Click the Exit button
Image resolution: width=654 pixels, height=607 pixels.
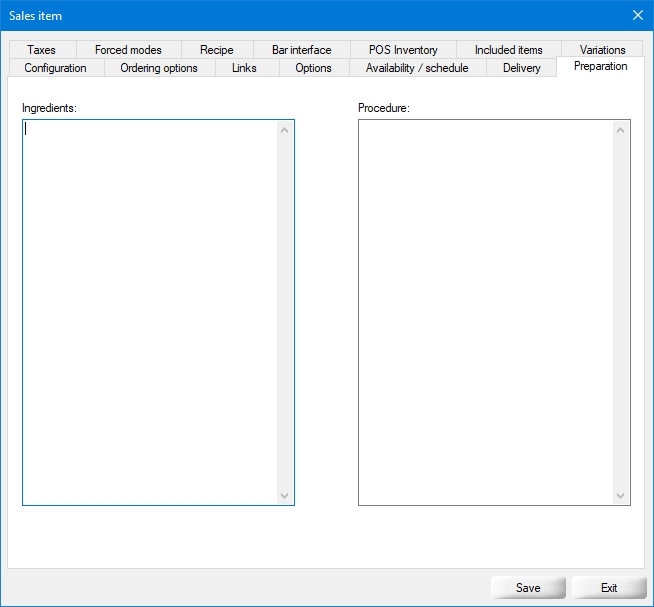click(x=609, y=588)
